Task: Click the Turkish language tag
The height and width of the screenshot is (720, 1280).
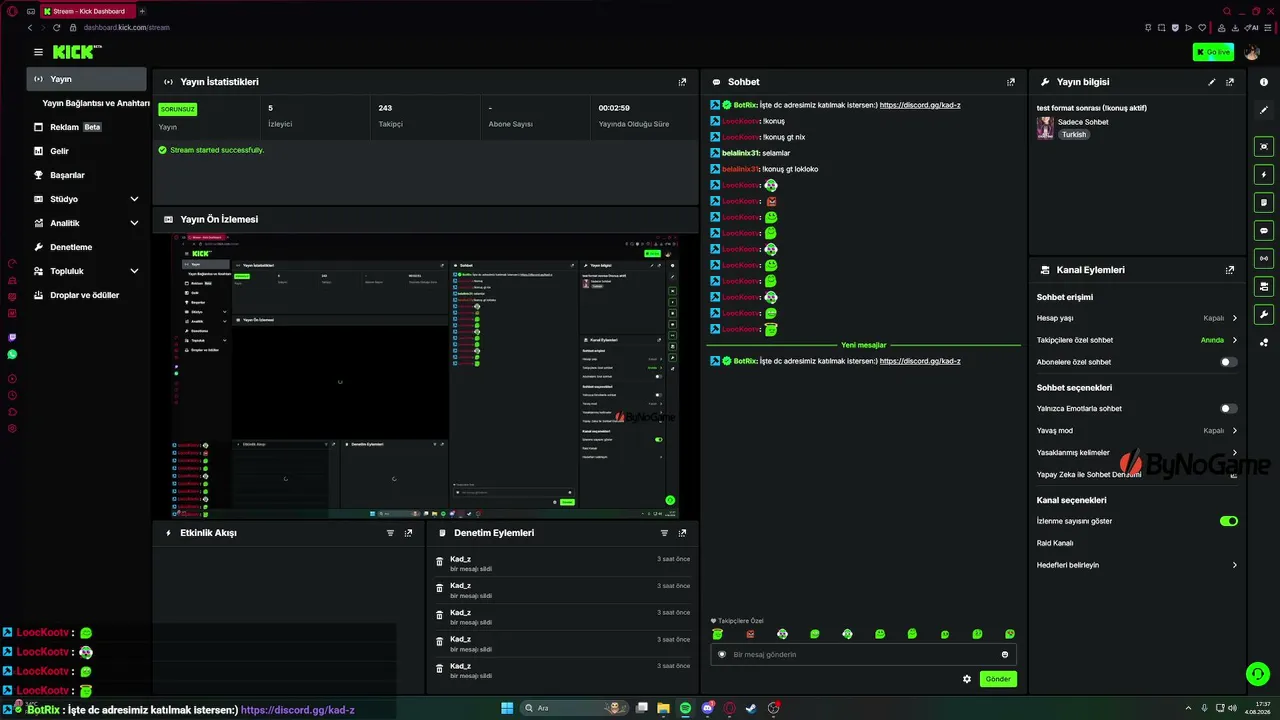Action: point(1074,135)
